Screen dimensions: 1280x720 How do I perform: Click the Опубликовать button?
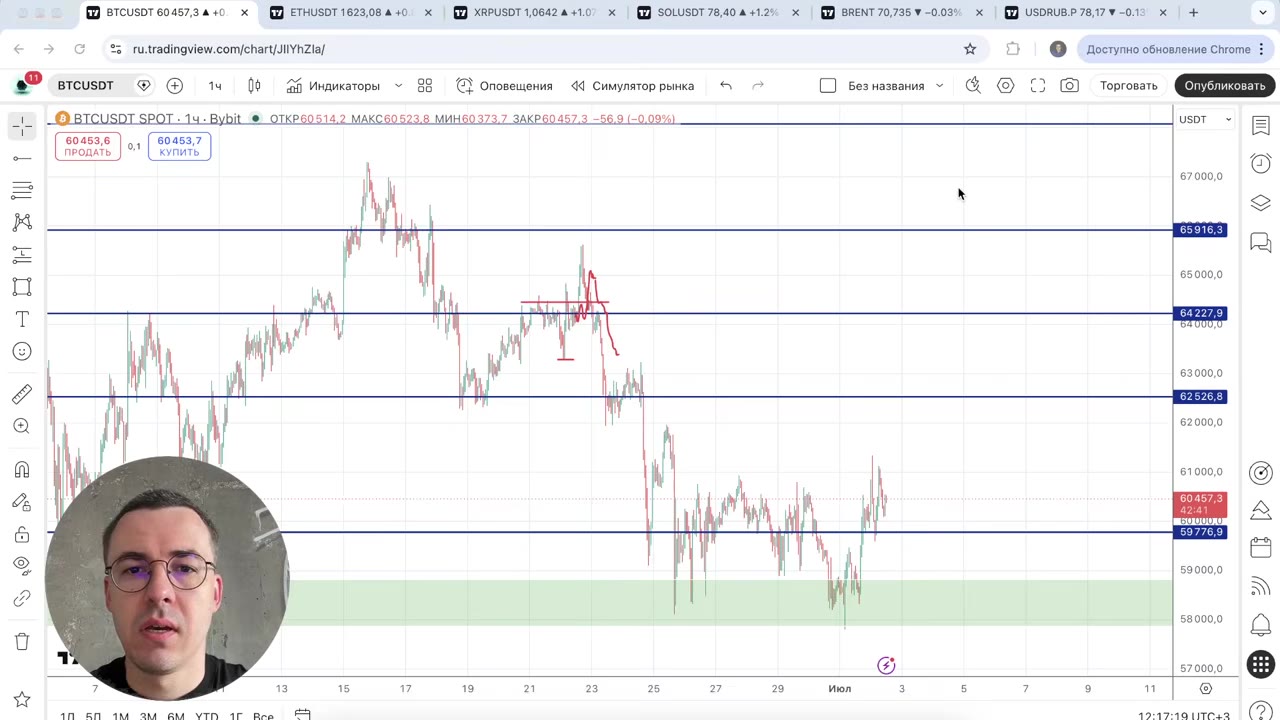click(x=1225, y=86)
